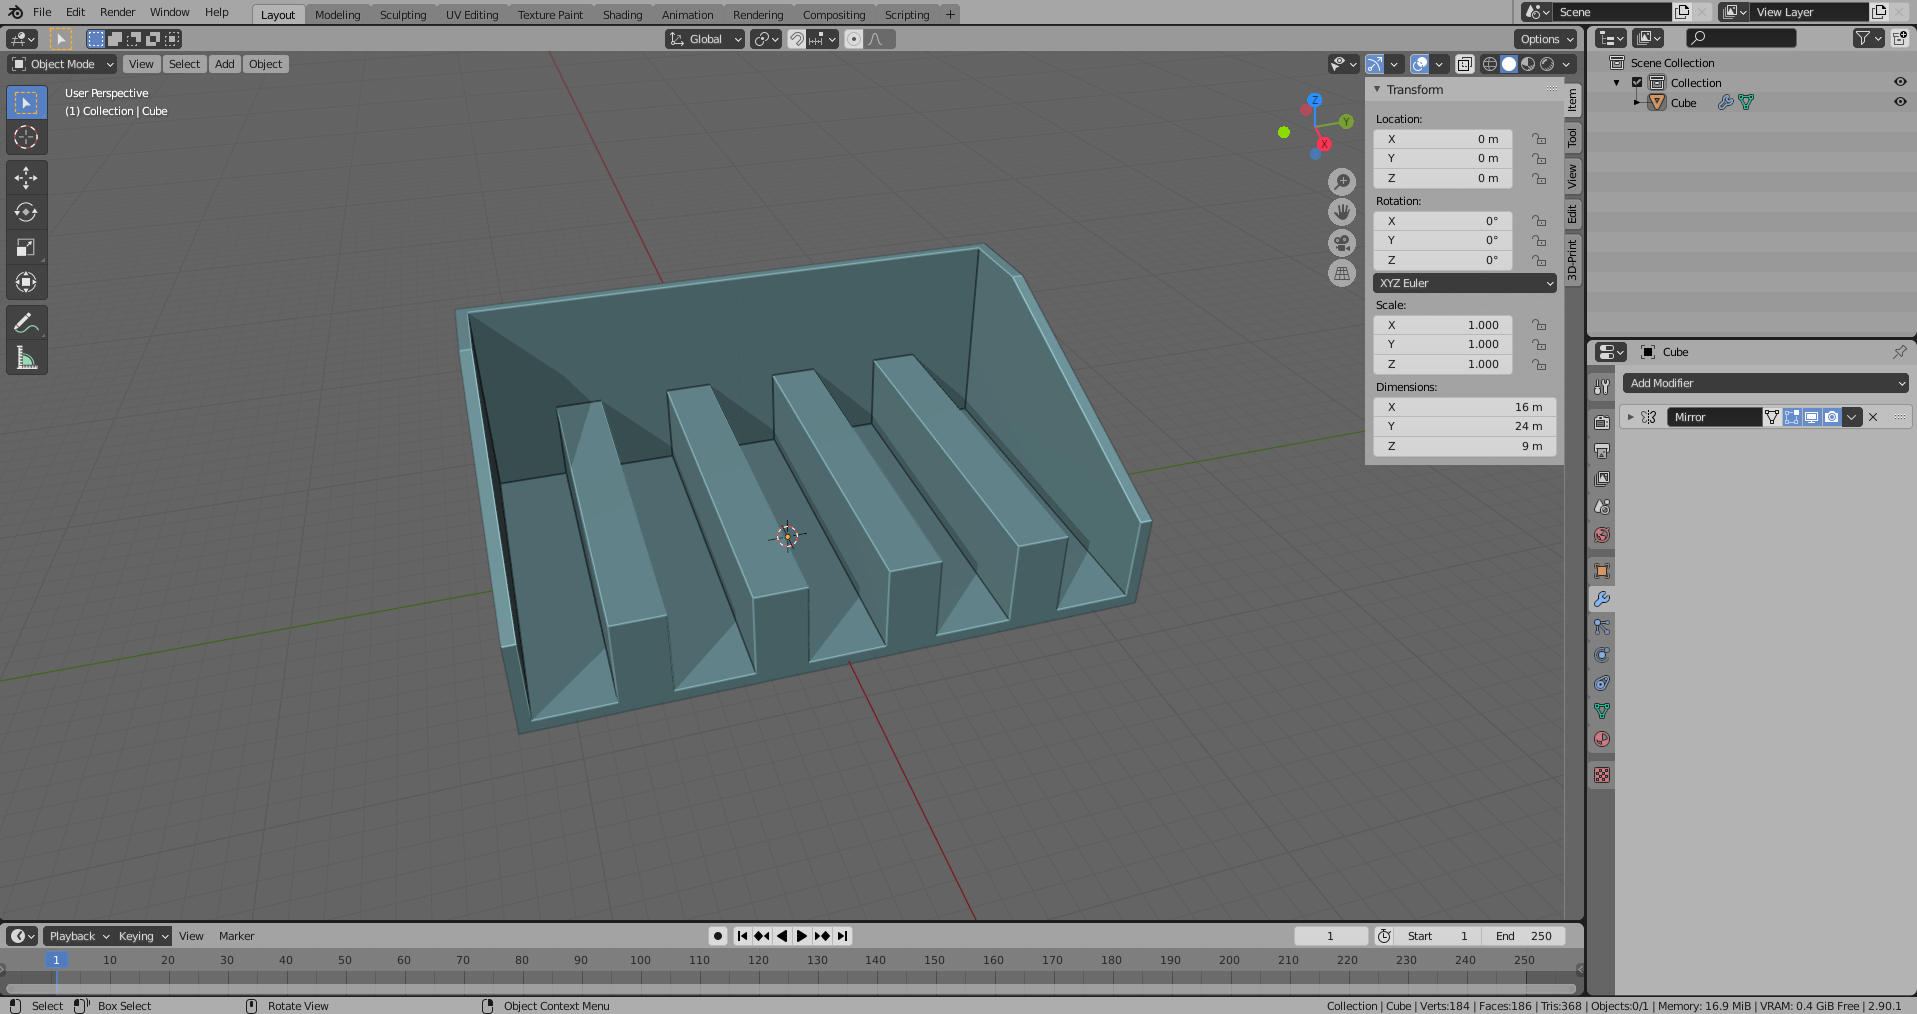Open the Render menu
This screenshot has width=1917, height=1014.
coord(117,12)
